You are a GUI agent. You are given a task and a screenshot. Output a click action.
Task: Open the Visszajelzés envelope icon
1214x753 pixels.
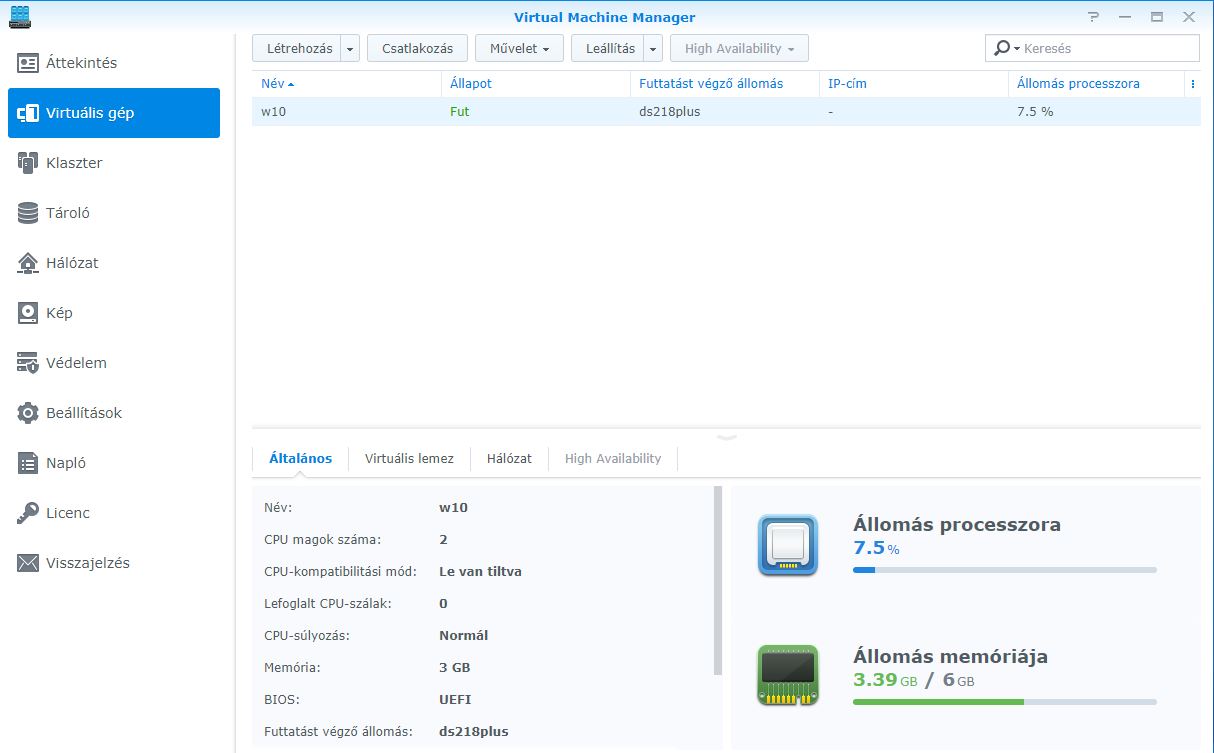[x=28, y=563]
